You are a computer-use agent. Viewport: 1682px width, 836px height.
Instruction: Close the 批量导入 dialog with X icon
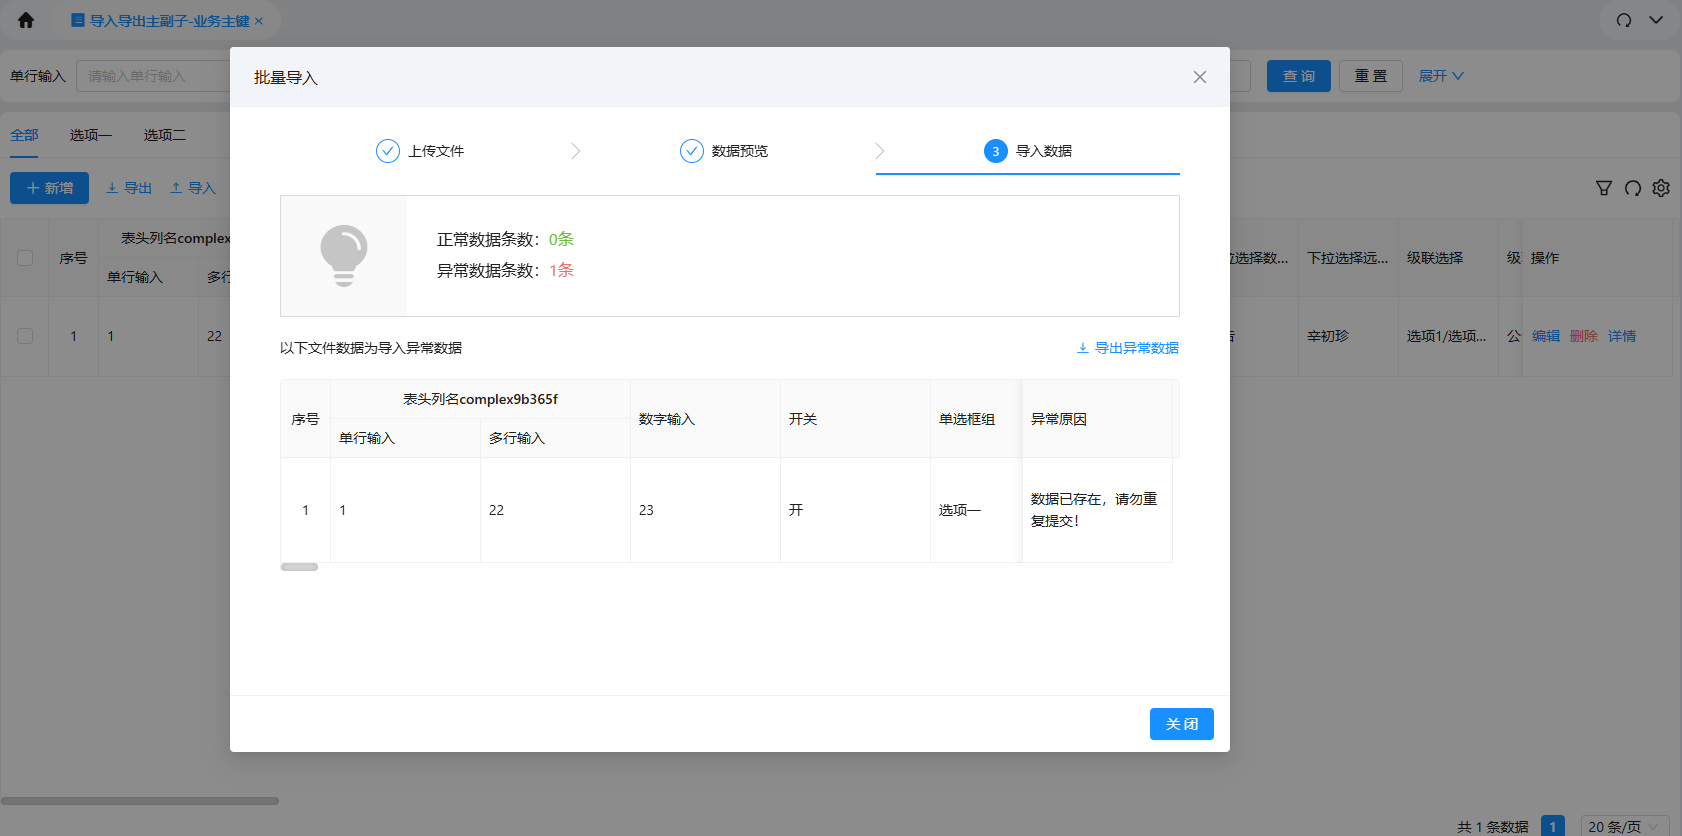pos(1199,77)
